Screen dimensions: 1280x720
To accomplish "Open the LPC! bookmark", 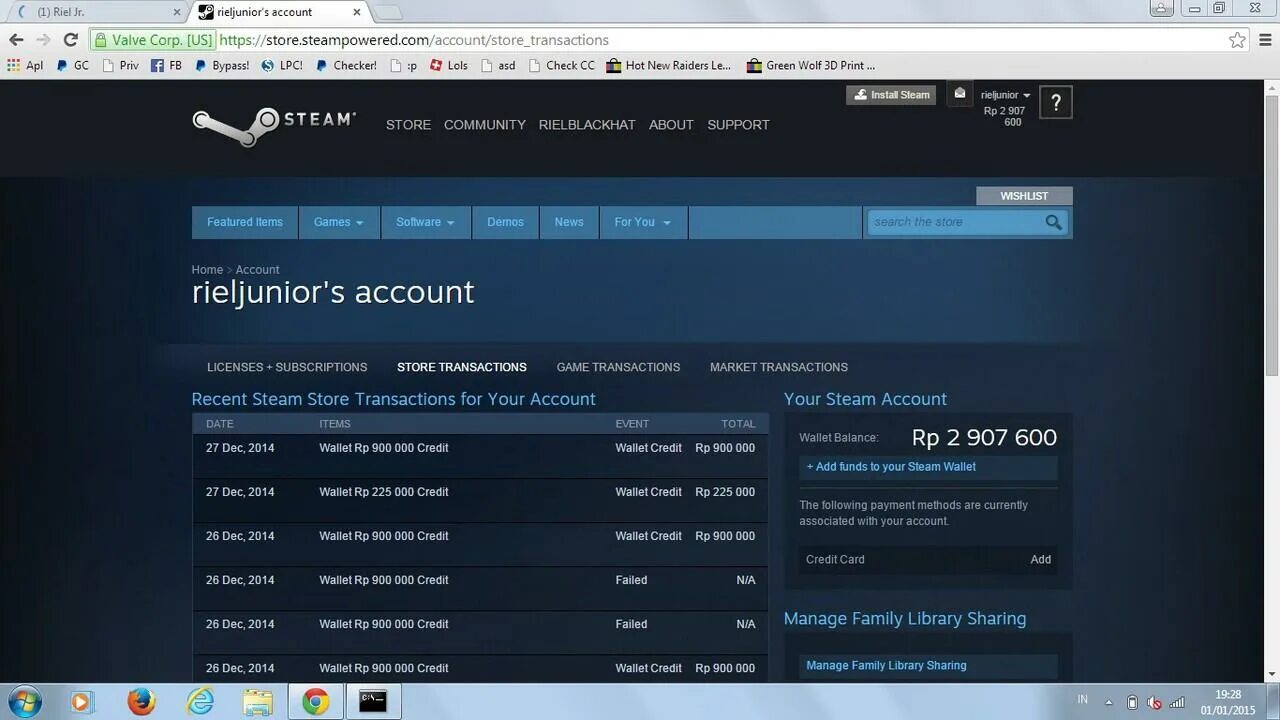I will point(281,65).
